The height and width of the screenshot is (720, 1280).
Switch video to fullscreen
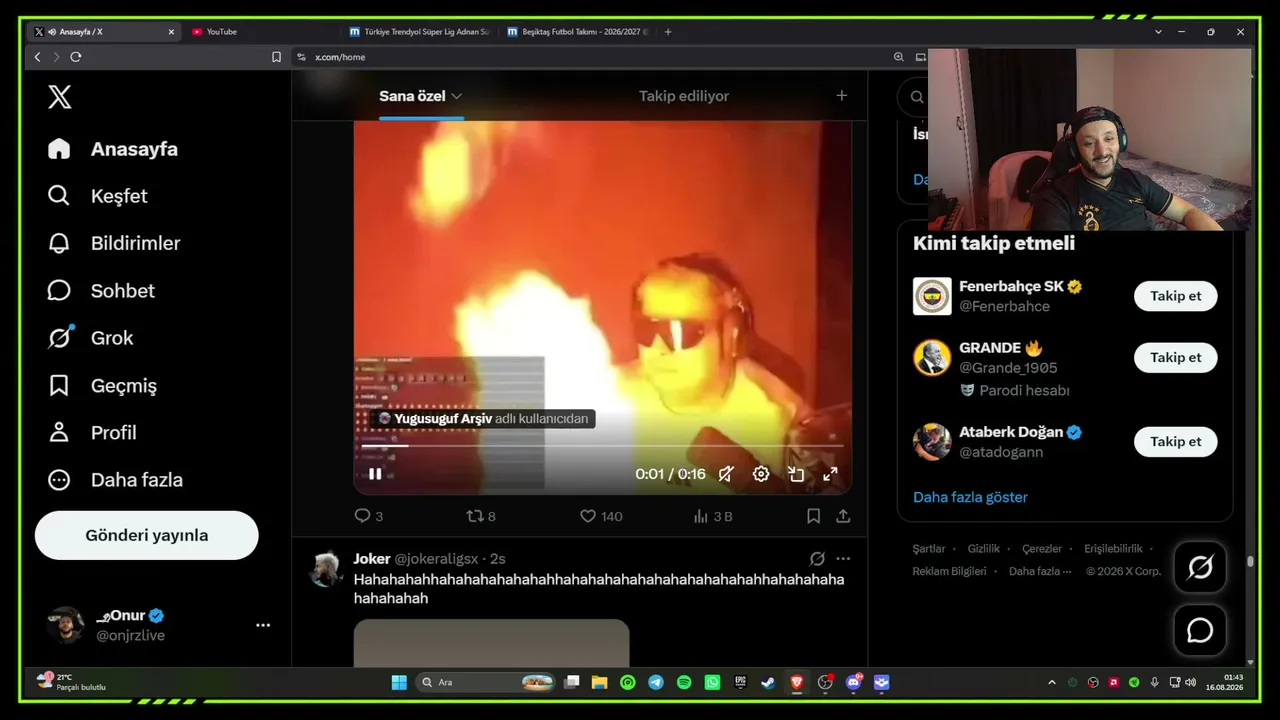tap(830, 474)
